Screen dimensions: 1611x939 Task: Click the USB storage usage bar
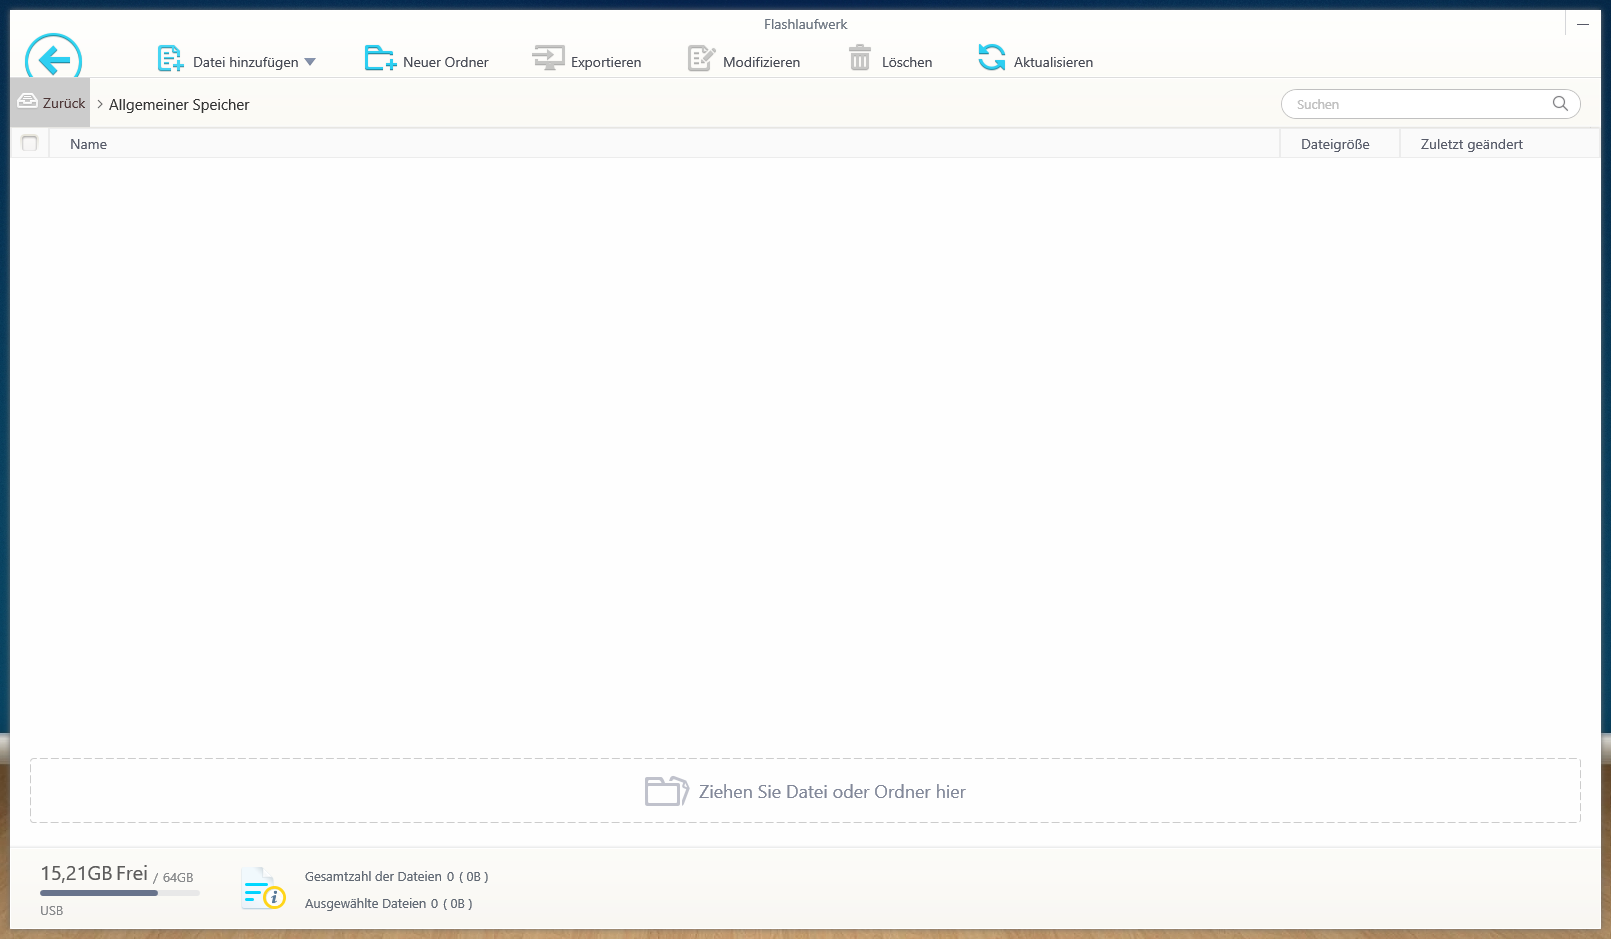[119, 893]
